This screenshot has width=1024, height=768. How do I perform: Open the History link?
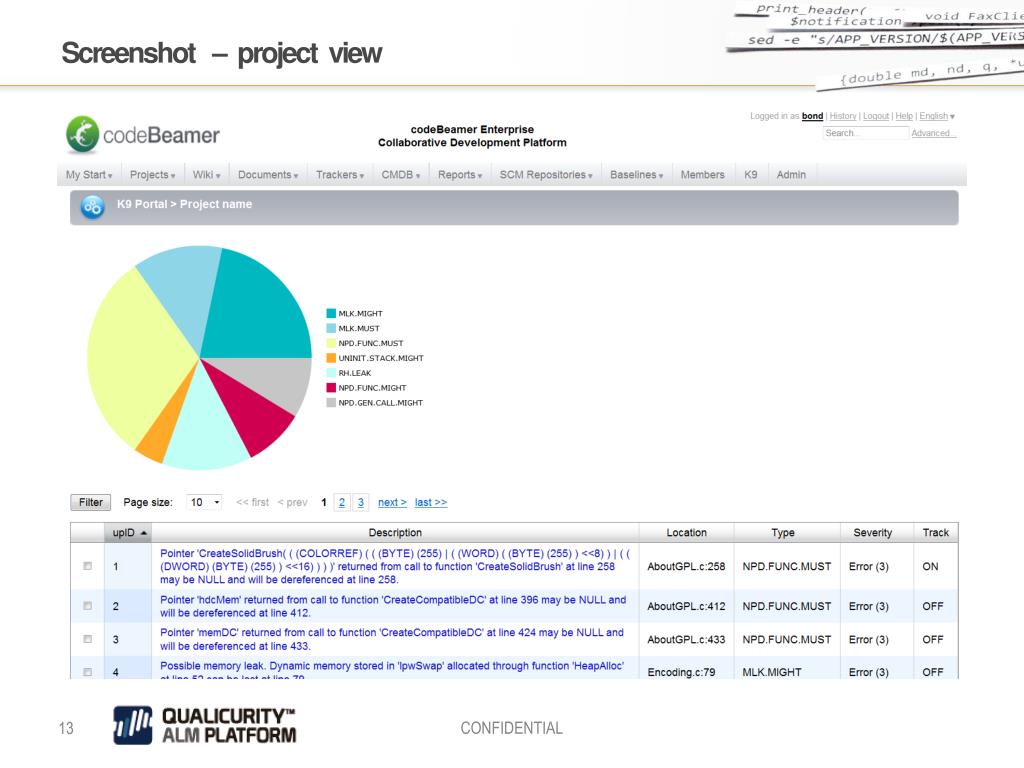point(842,116)
